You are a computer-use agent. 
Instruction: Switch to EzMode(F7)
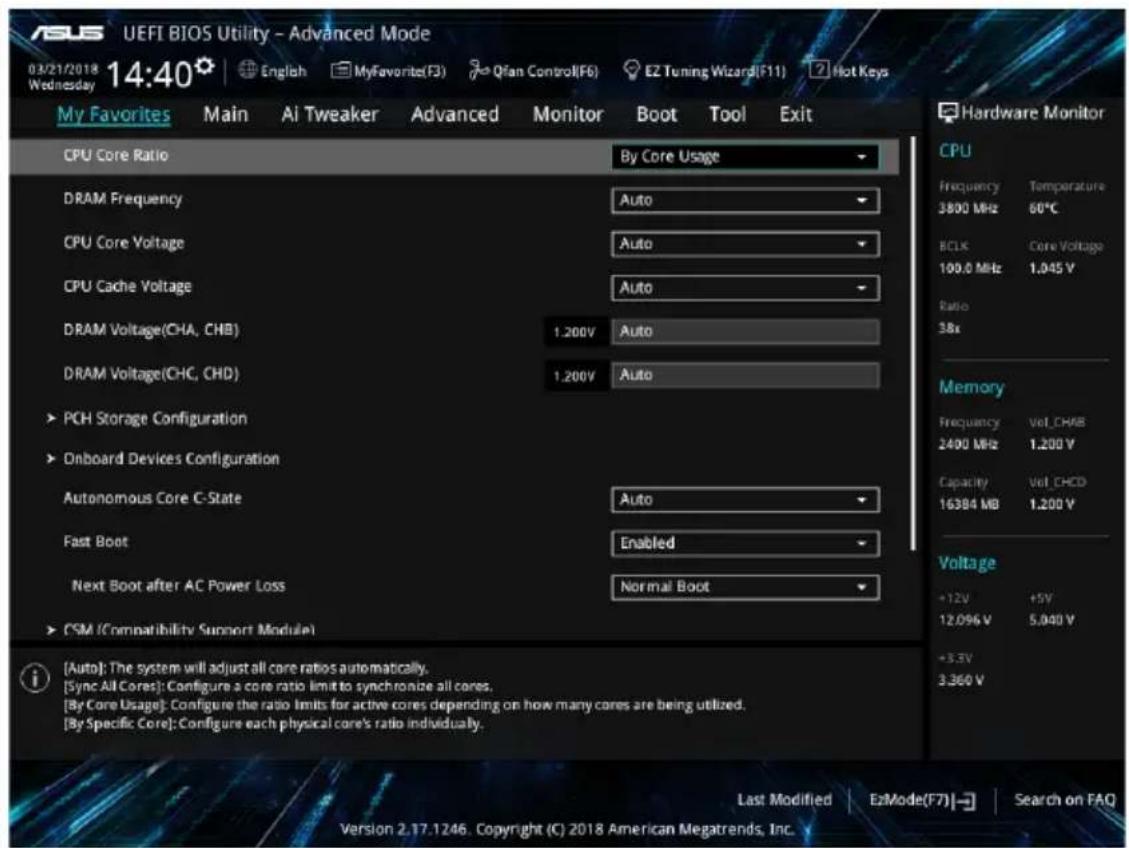tap(922, 800)
